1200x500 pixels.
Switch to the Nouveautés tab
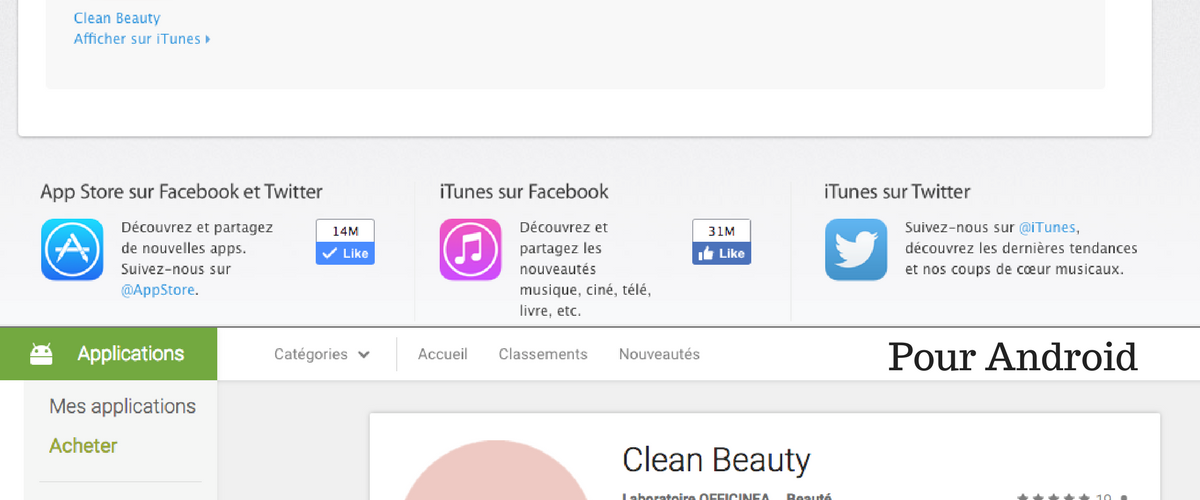coord(659,354)
